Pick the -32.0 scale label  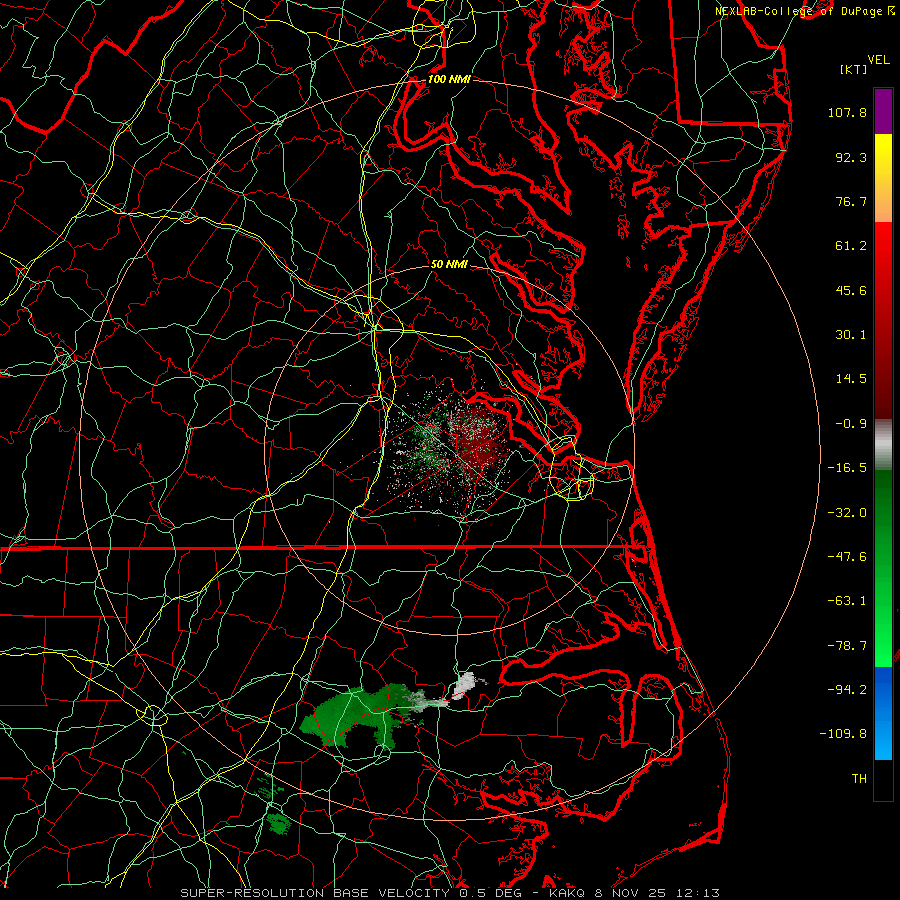[847, 513]
